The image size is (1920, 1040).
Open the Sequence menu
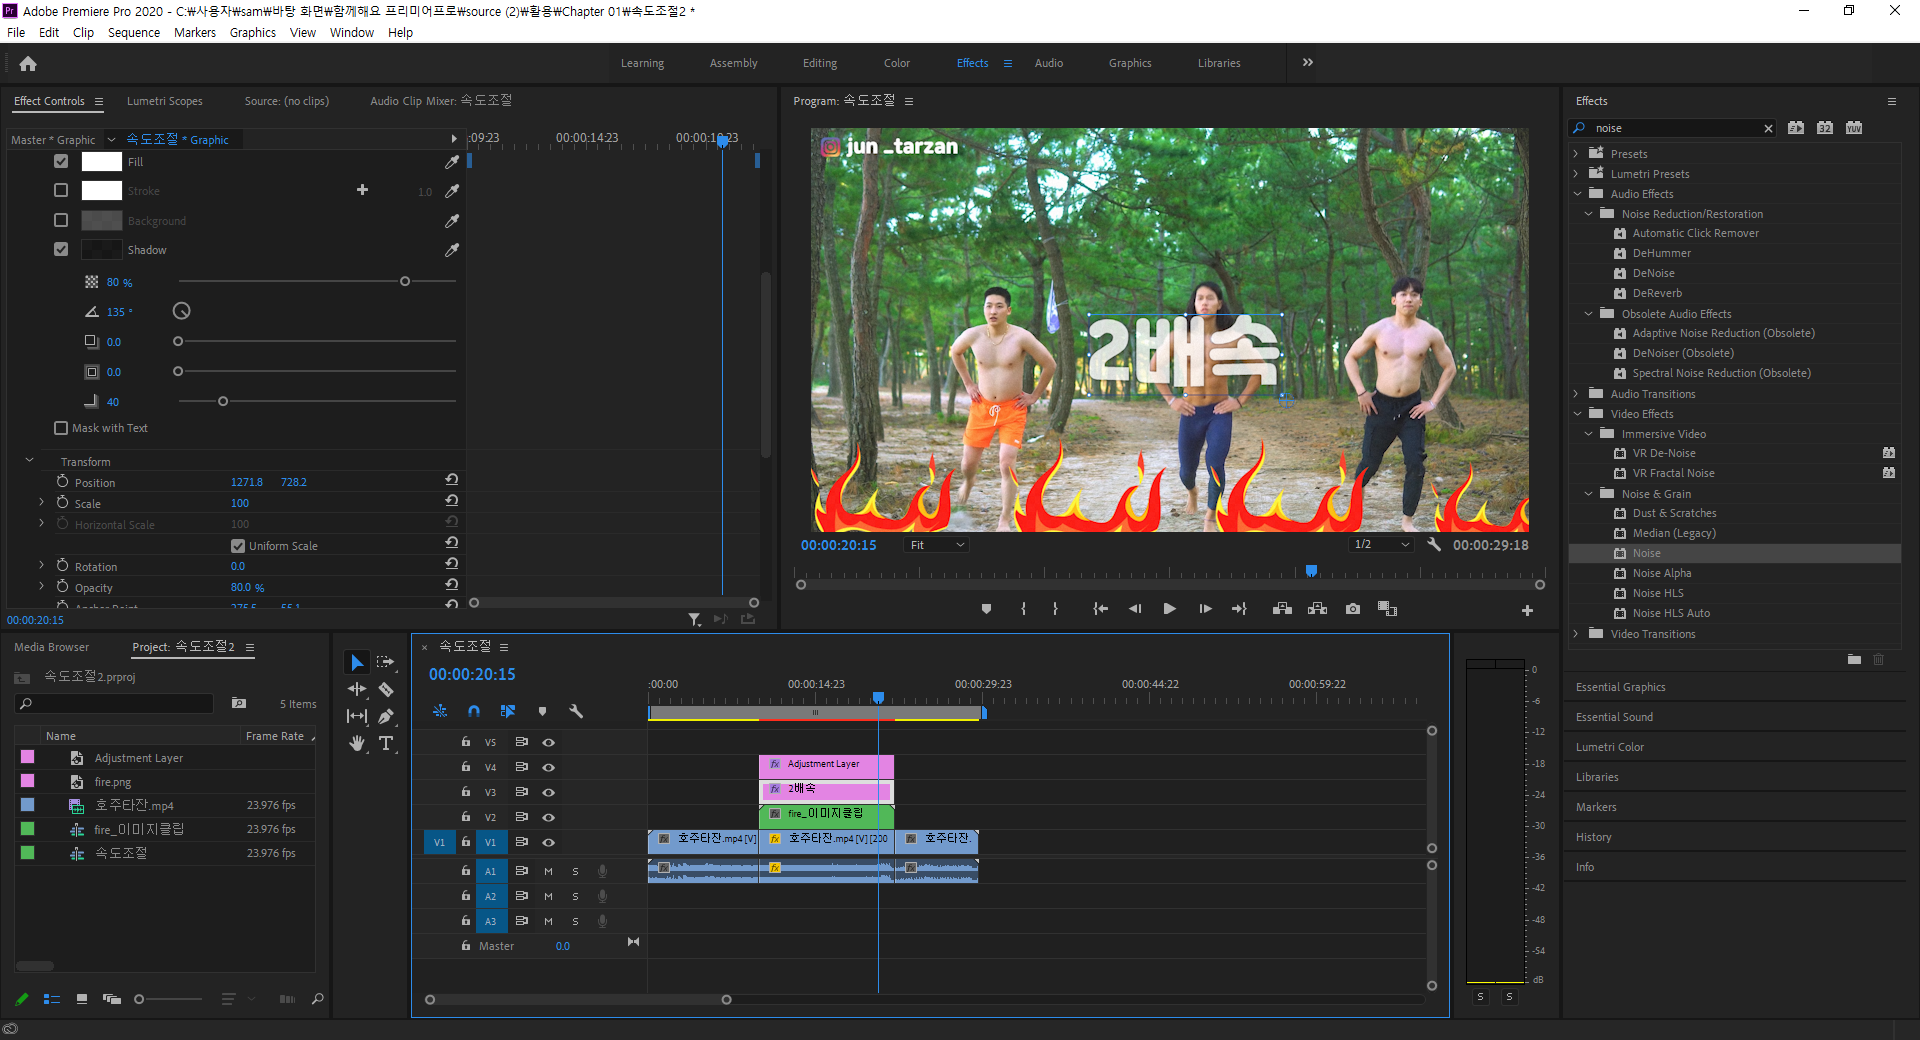tap(134, 33)
